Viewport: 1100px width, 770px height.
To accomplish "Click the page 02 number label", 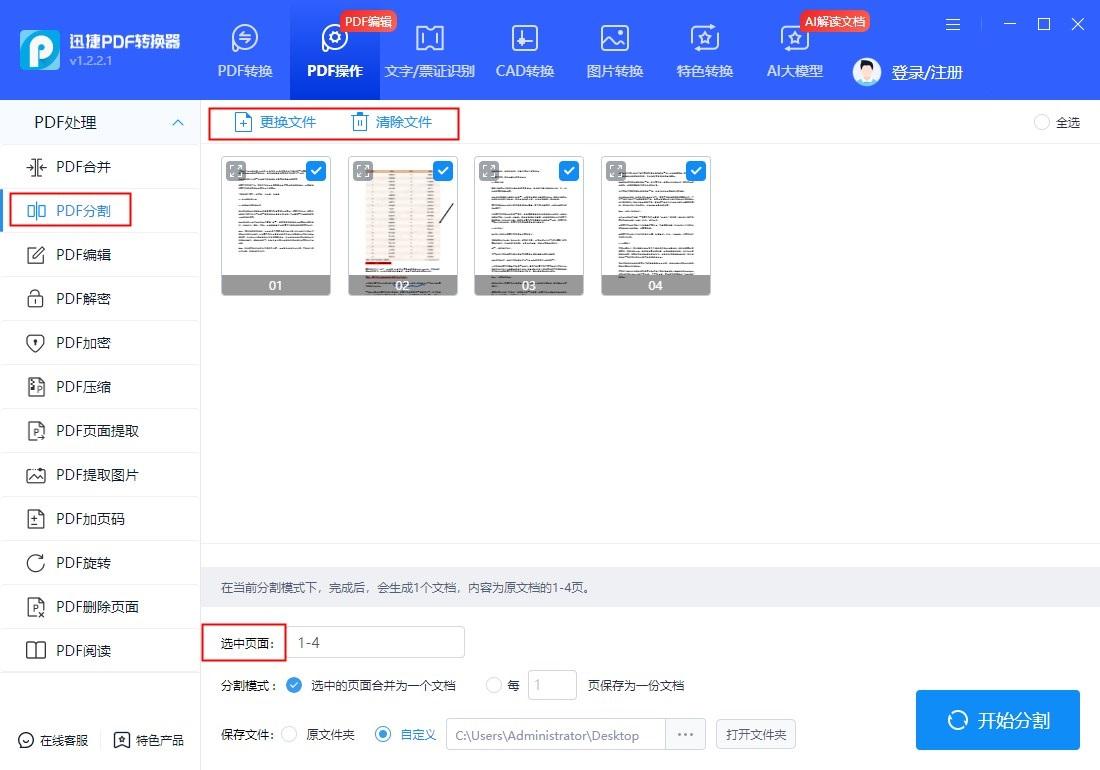I will click(x=403, y=285).
